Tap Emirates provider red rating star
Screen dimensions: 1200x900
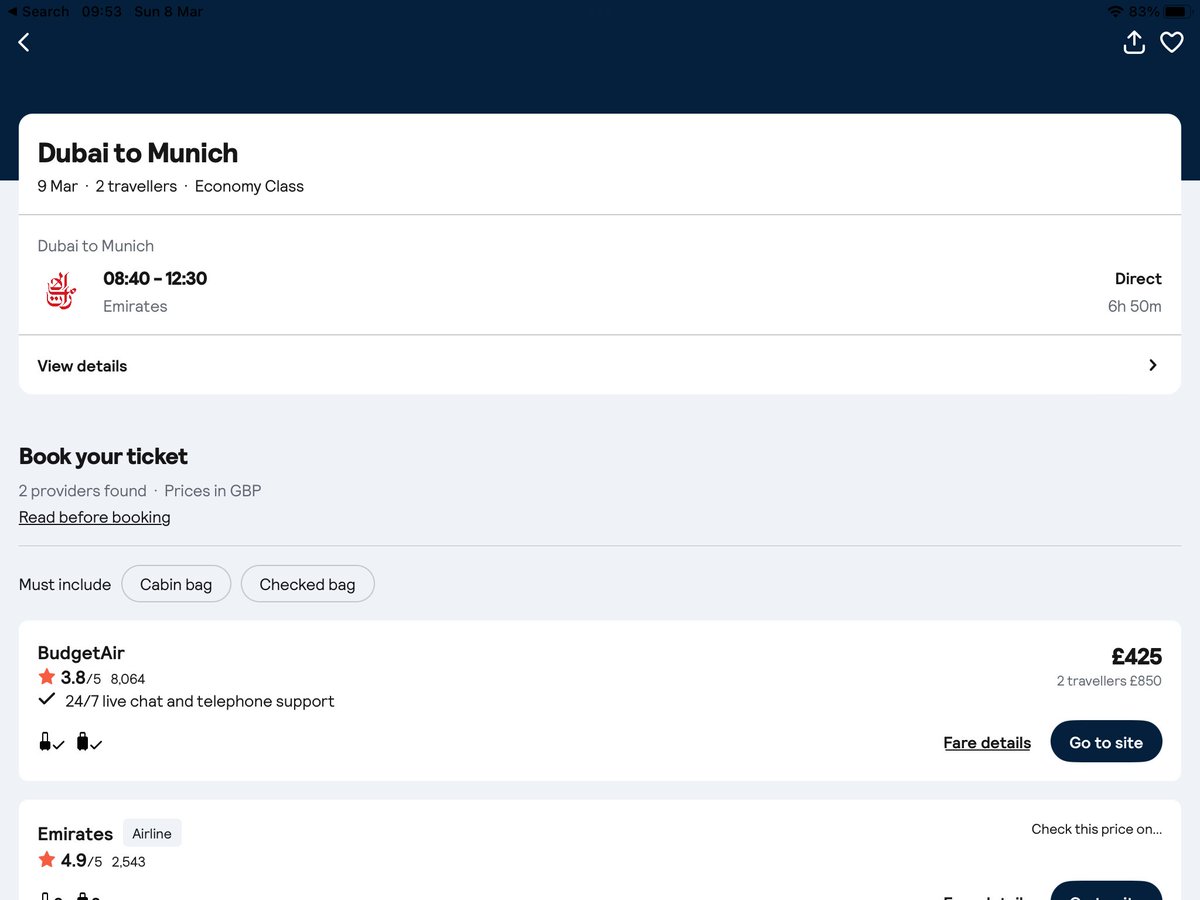(47, 860)
